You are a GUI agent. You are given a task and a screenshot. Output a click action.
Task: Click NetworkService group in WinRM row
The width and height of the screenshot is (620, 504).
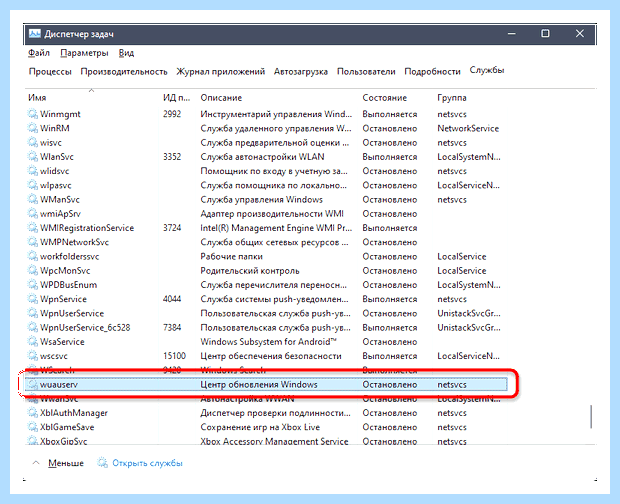click(468, 128)
